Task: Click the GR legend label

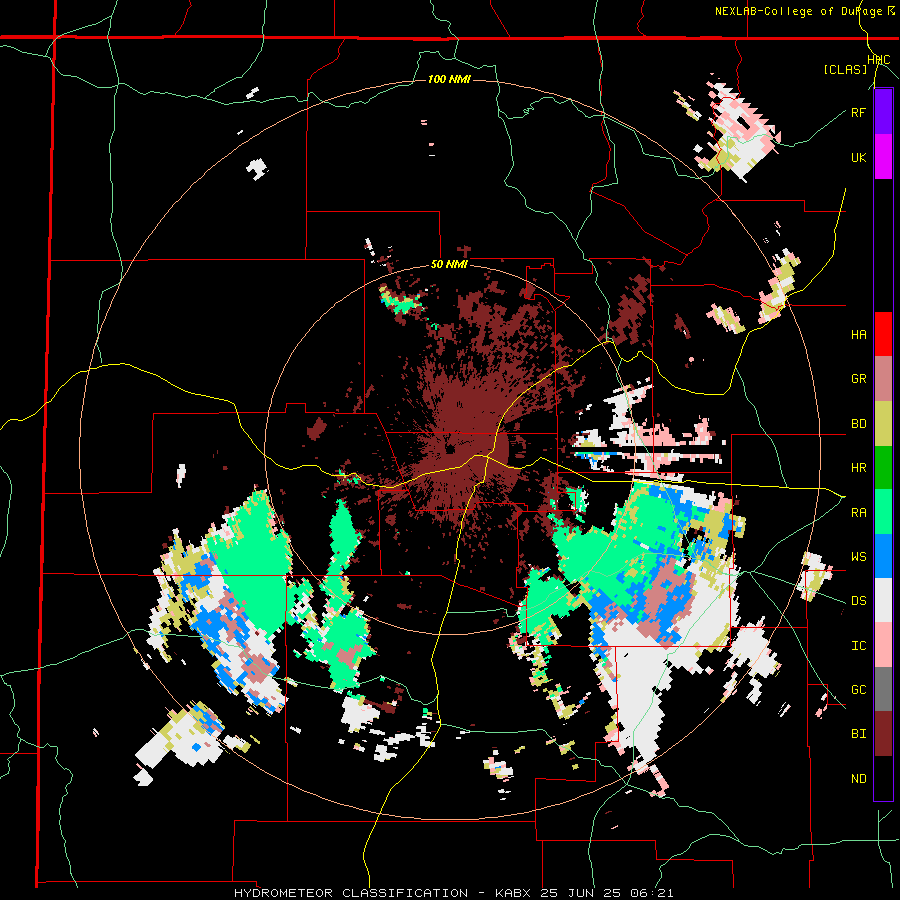Action: pos(858,379)
